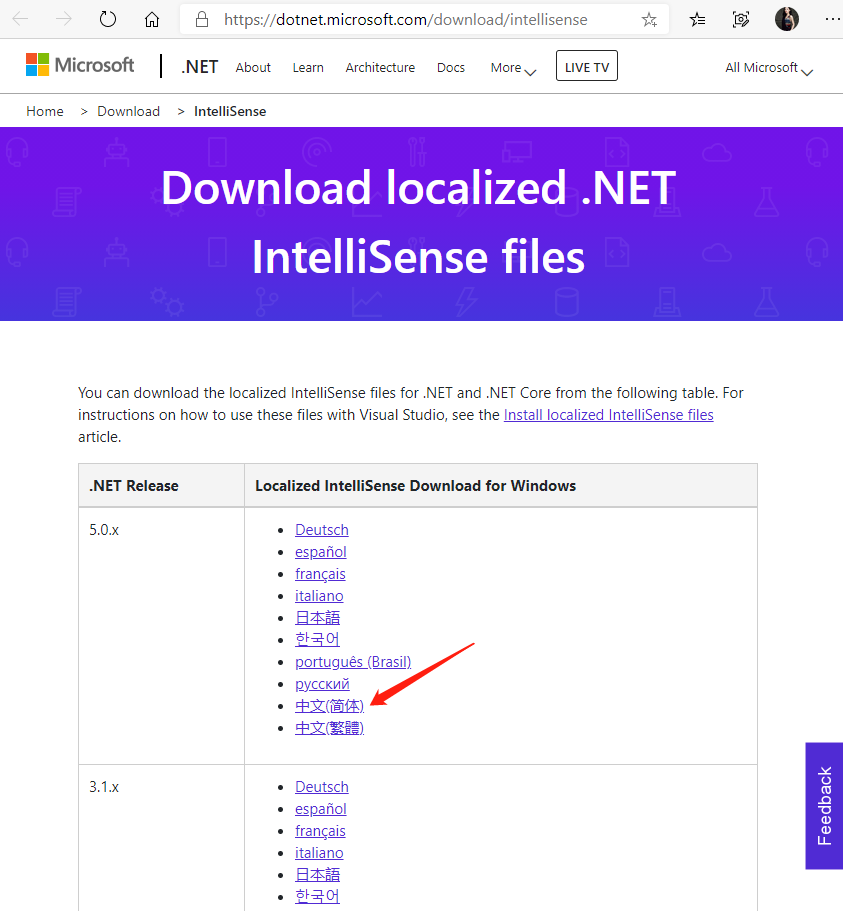Go to Download in the breadcrumb

tap(128, 111)
